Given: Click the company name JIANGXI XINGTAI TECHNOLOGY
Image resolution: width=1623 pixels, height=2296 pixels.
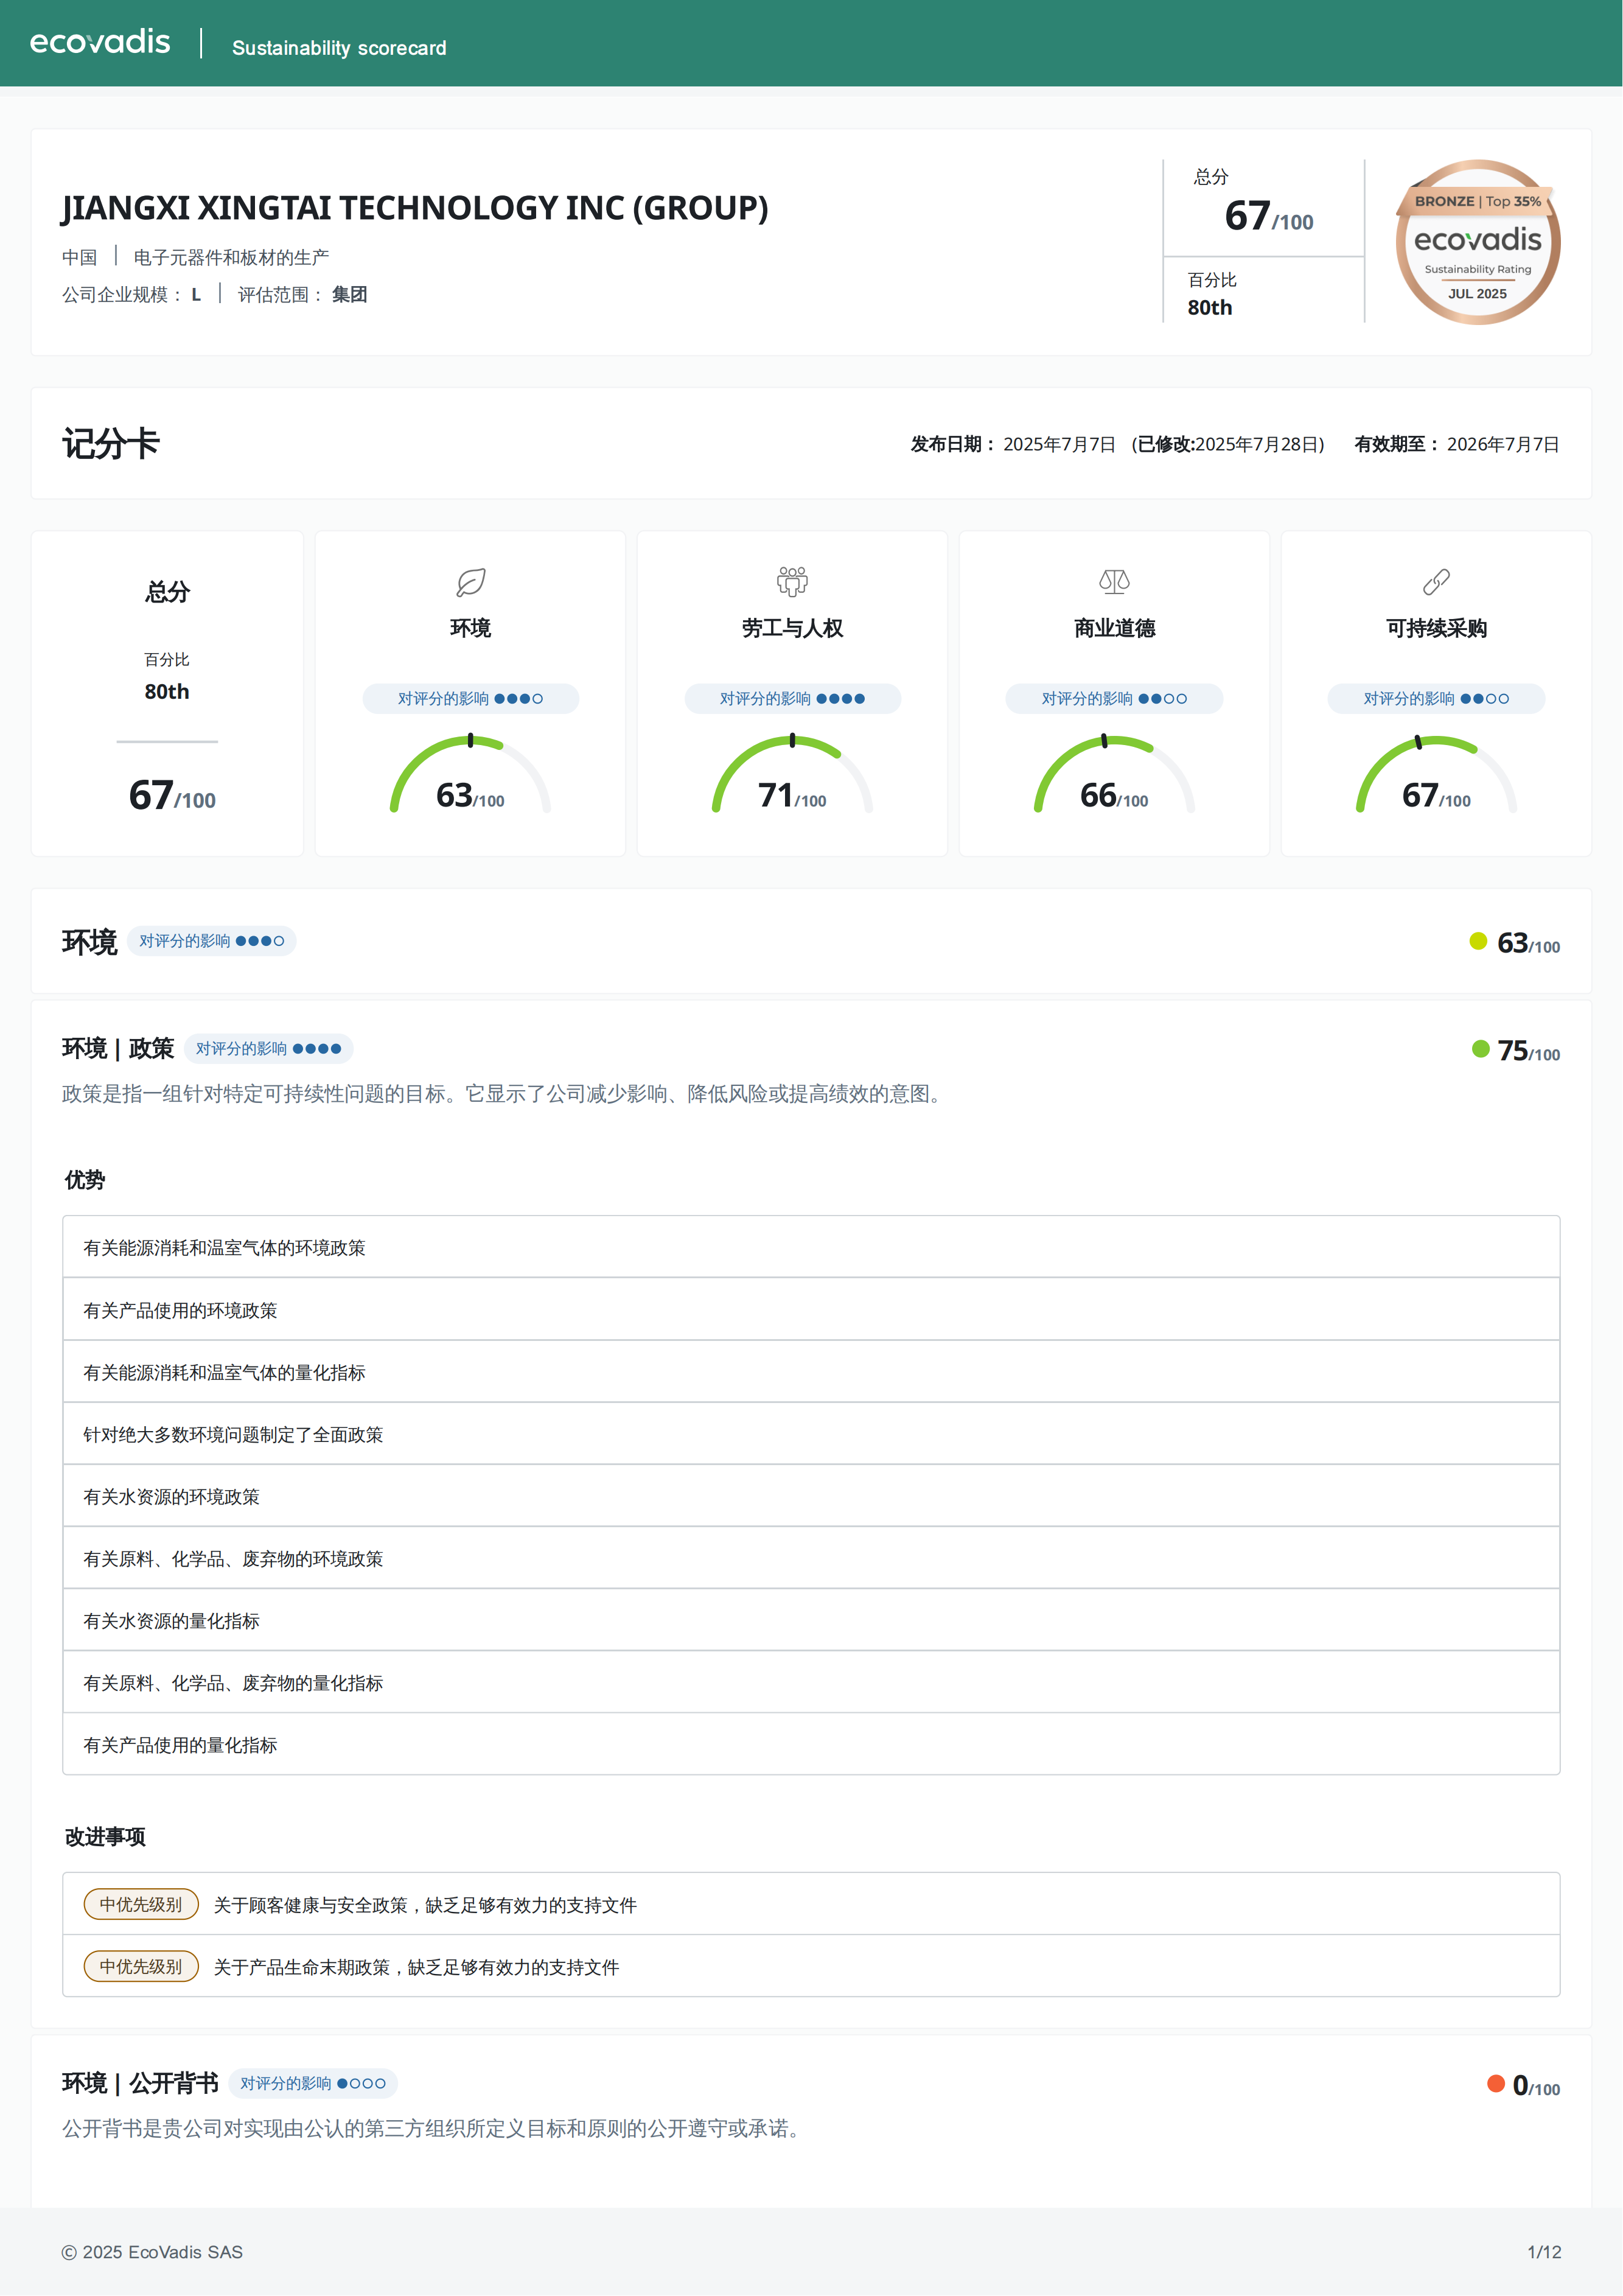Looking at the screenshot, I should click(415, 208).
